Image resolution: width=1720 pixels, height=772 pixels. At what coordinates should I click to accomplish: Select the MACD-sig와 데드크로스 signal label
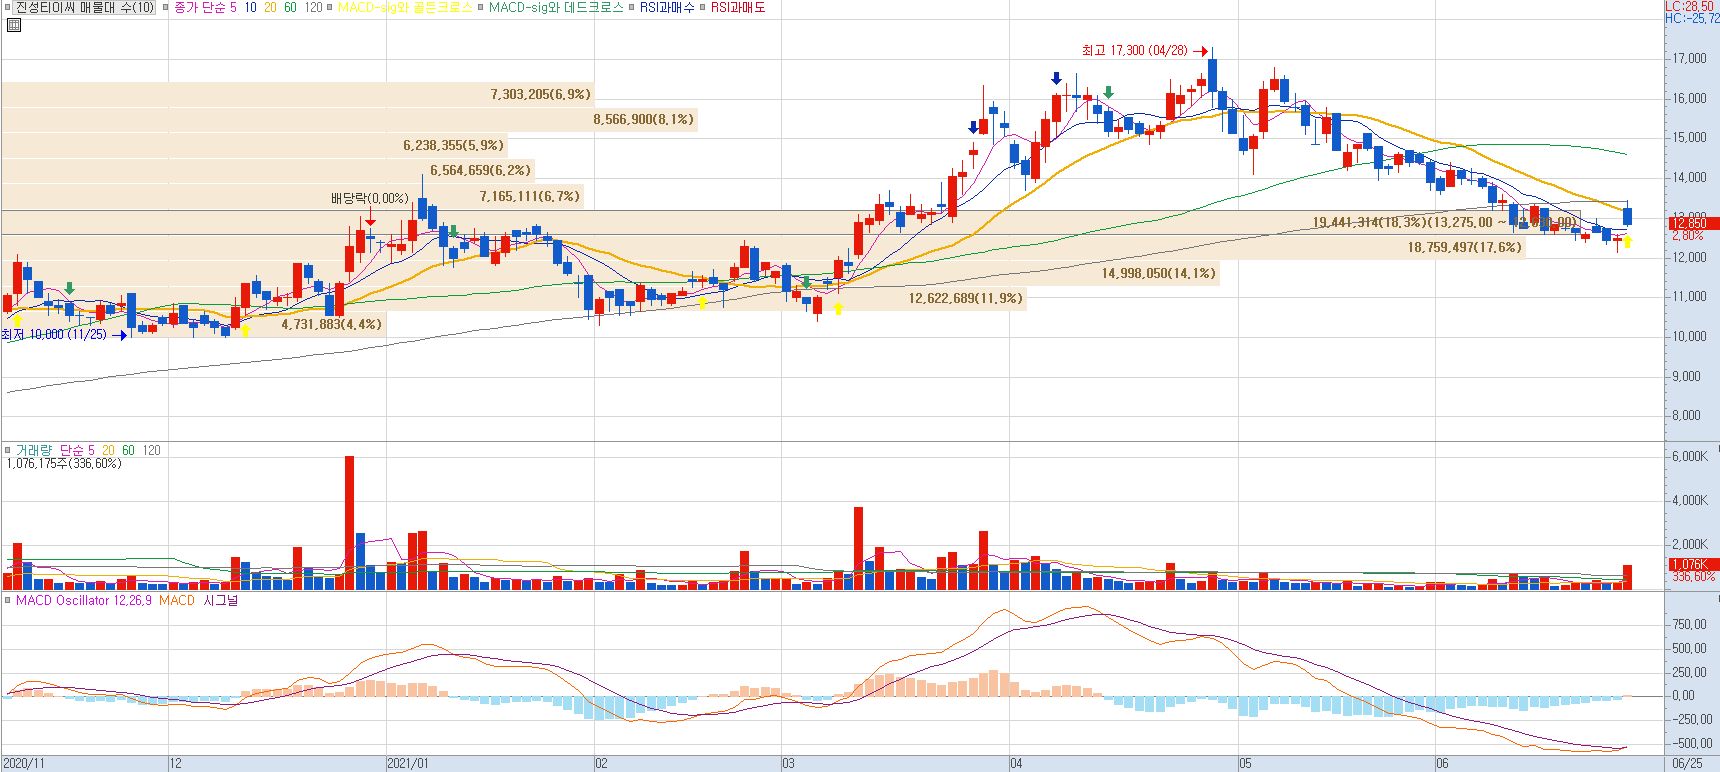[x=556, y=7]
